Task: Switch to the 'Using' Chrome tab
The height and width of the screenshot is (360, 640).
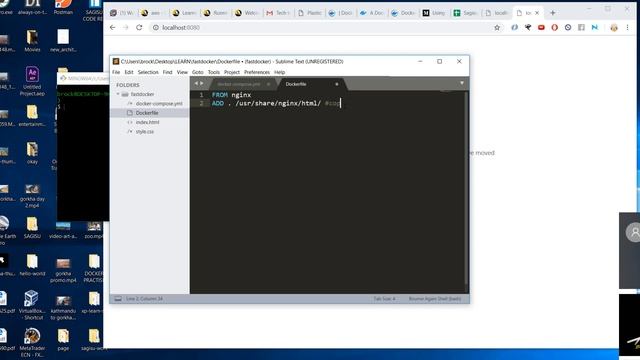Action: tap(434, 13)
